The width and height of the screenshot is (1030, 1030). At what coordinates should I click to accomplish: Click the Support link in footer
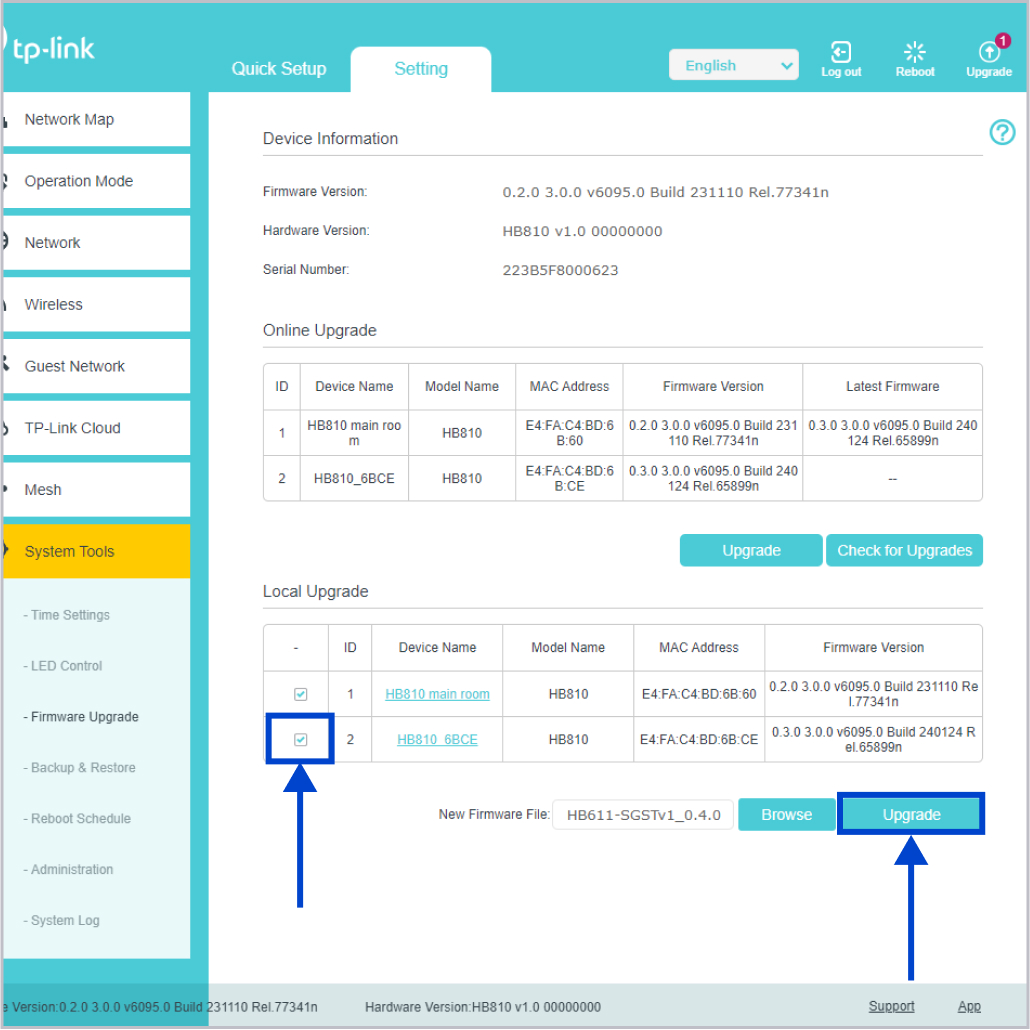point(891,1006)
